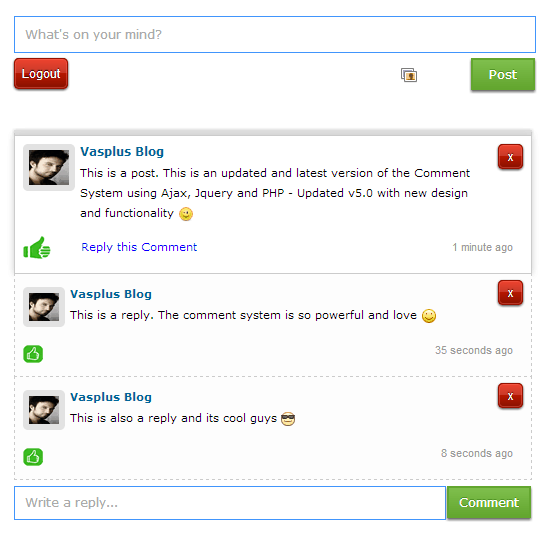550x536 pixels.
Task: Focus the 'Write a reply...' field
Action: coord(230,503)
